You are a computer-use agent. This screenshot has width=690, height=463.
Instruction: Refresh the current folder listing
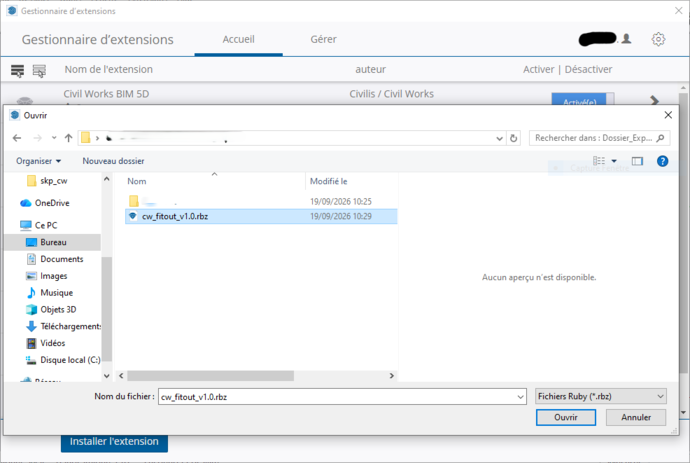pyautogui.click(x=513, y=138)
